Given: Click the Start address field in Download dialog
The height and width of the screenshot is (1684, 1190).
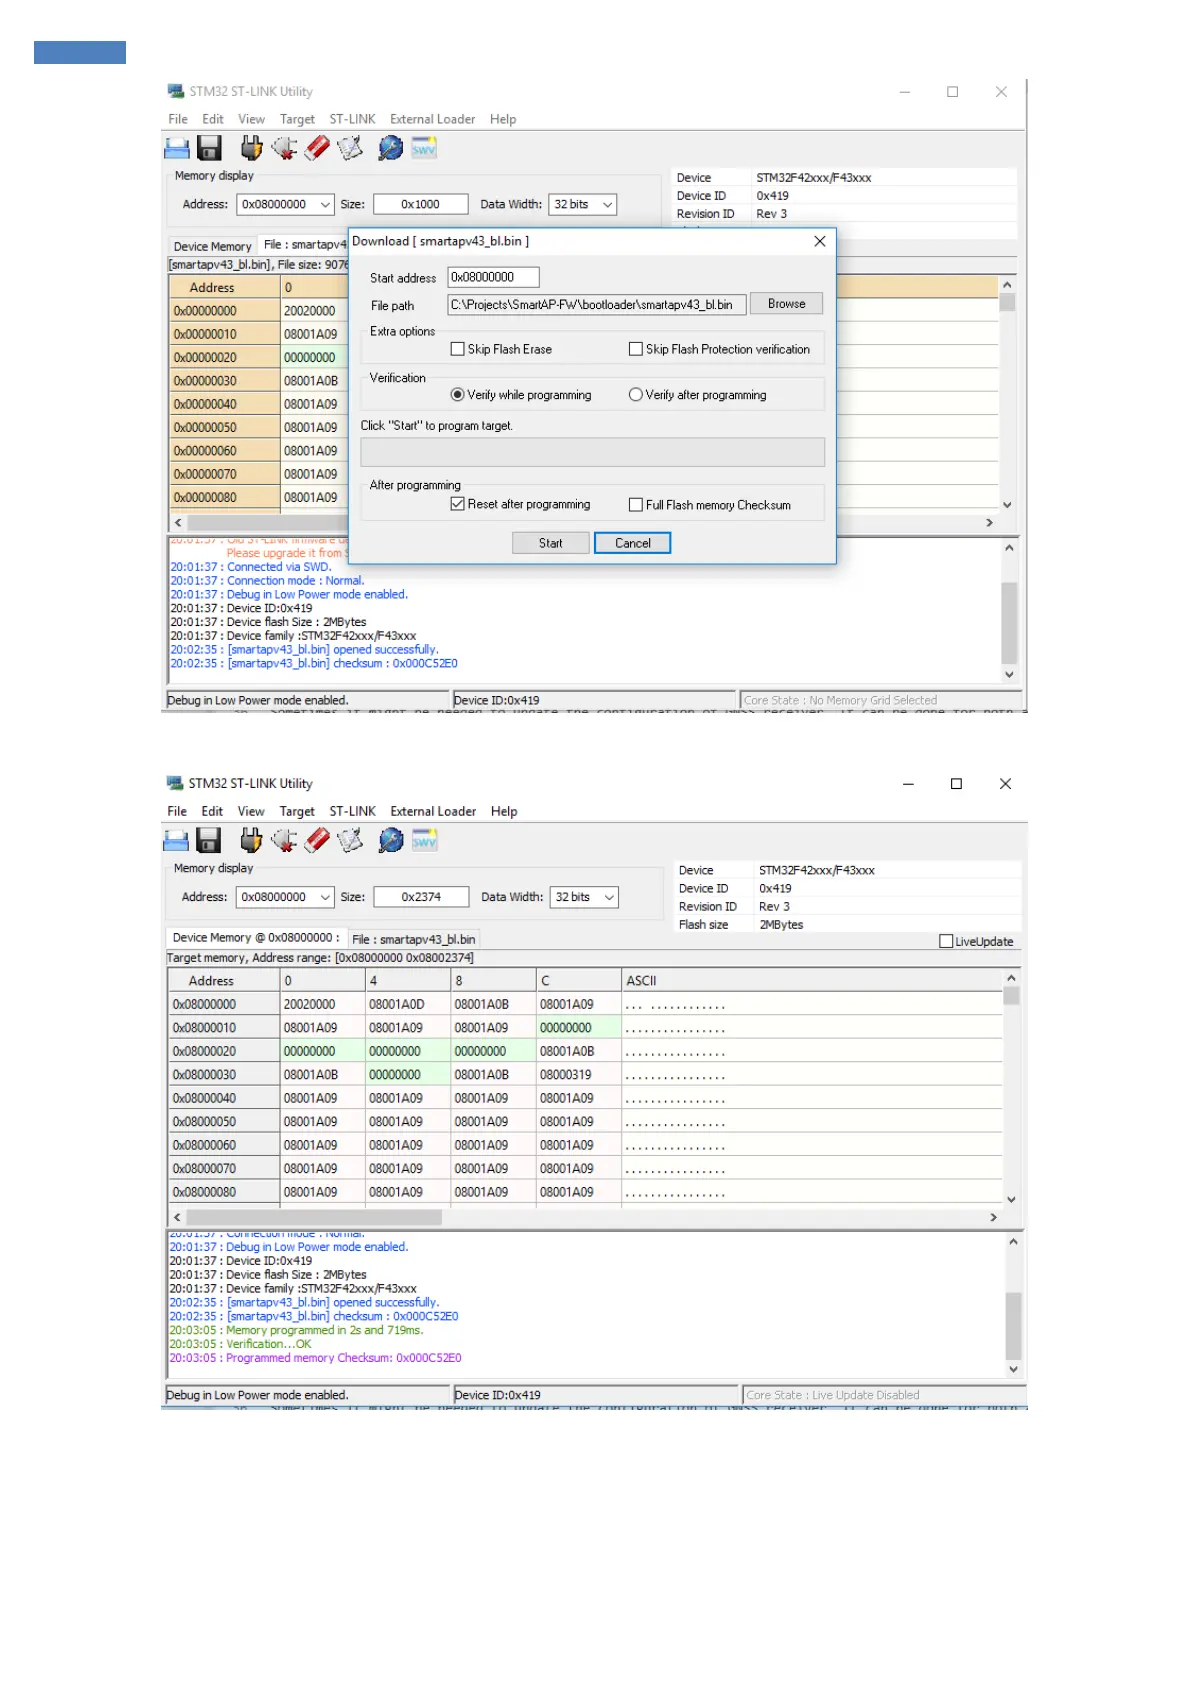Looking at the screenshot, I should (x=492, y=277).
